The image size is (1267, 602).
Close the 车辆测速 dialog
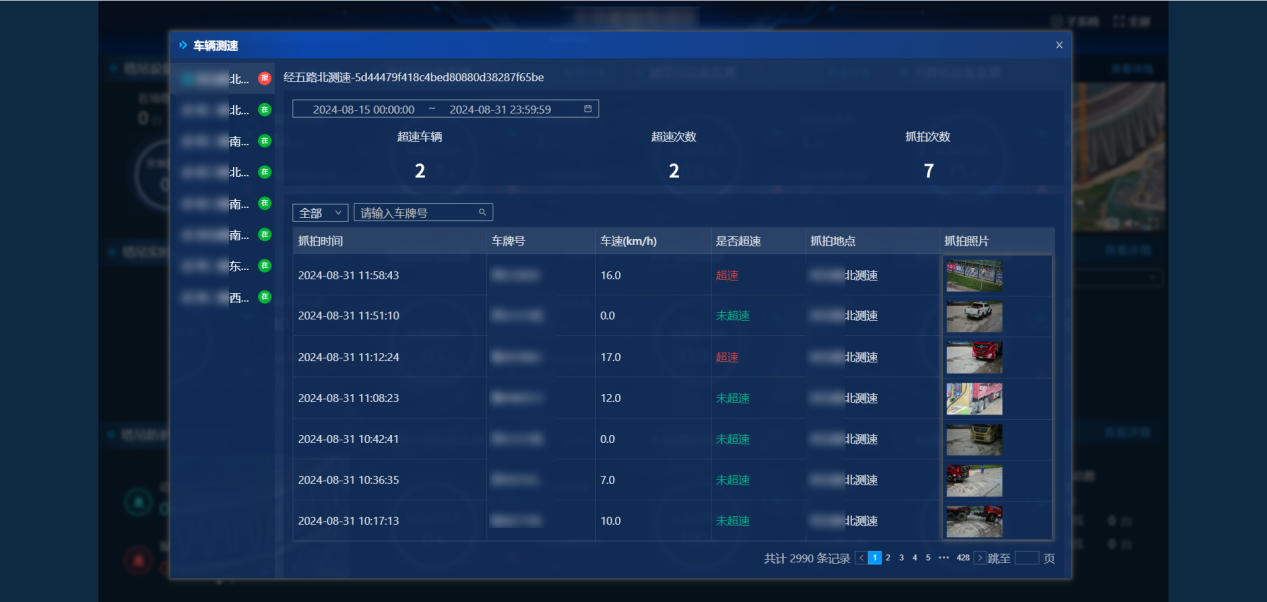pos(1059,45)
